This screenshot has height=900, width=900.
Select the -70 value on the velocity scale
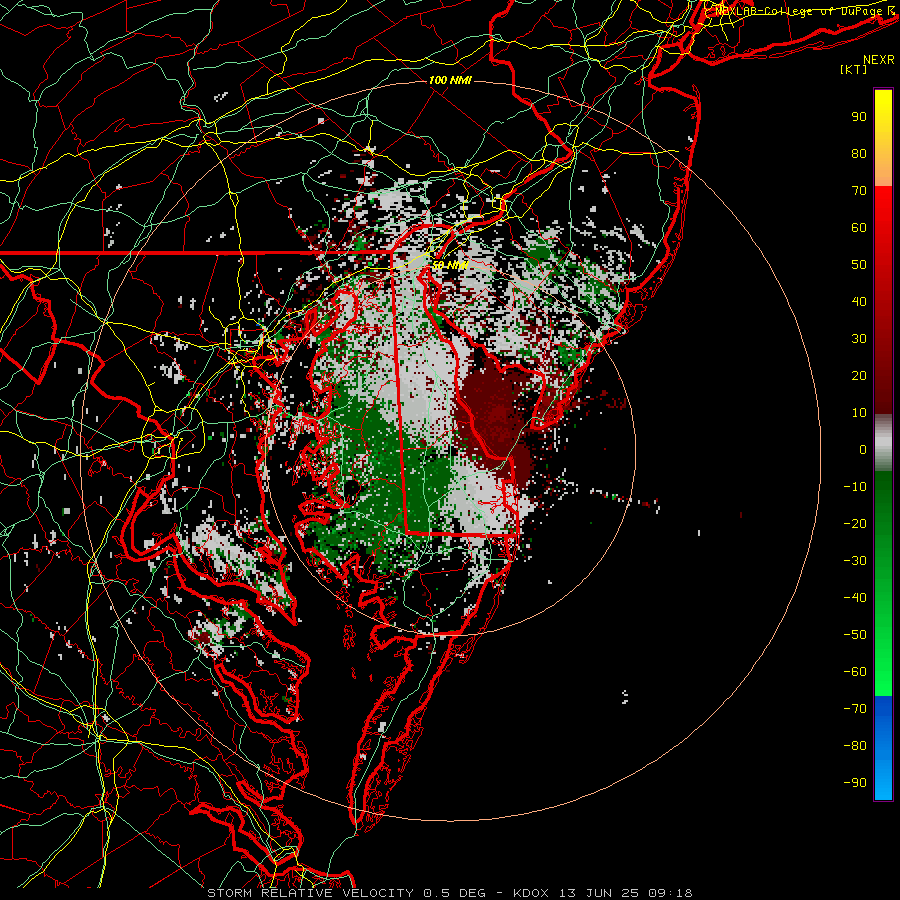coord(855,709)
